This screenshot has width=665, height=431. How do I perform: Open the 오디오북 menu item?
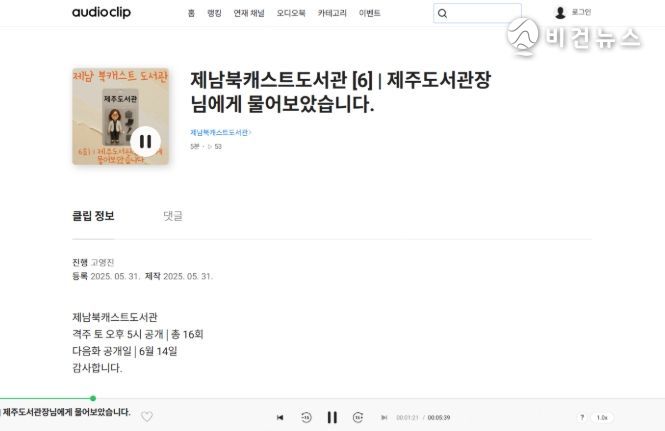[x=291, y=13]
